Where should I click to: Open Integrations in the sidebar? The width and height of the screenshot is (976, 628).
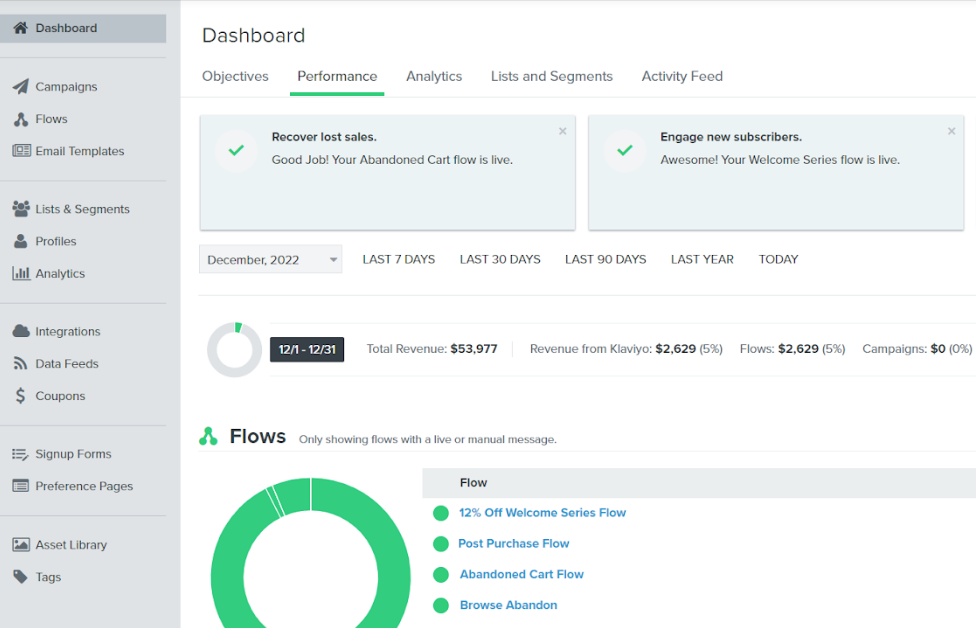tap(67, 332)
